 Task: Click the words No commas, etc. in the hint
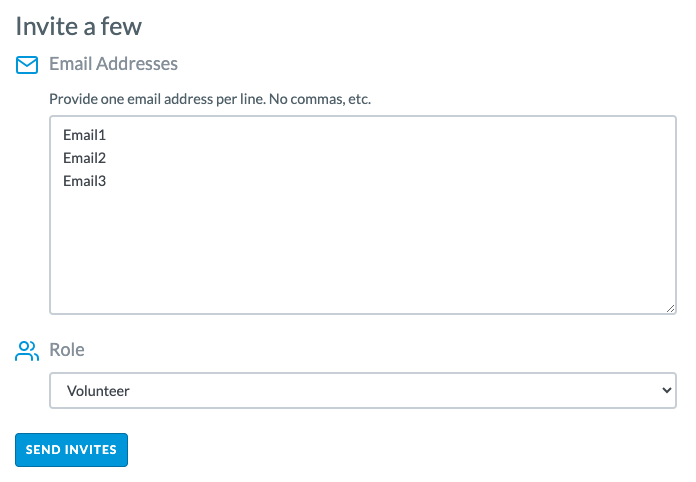320,99
